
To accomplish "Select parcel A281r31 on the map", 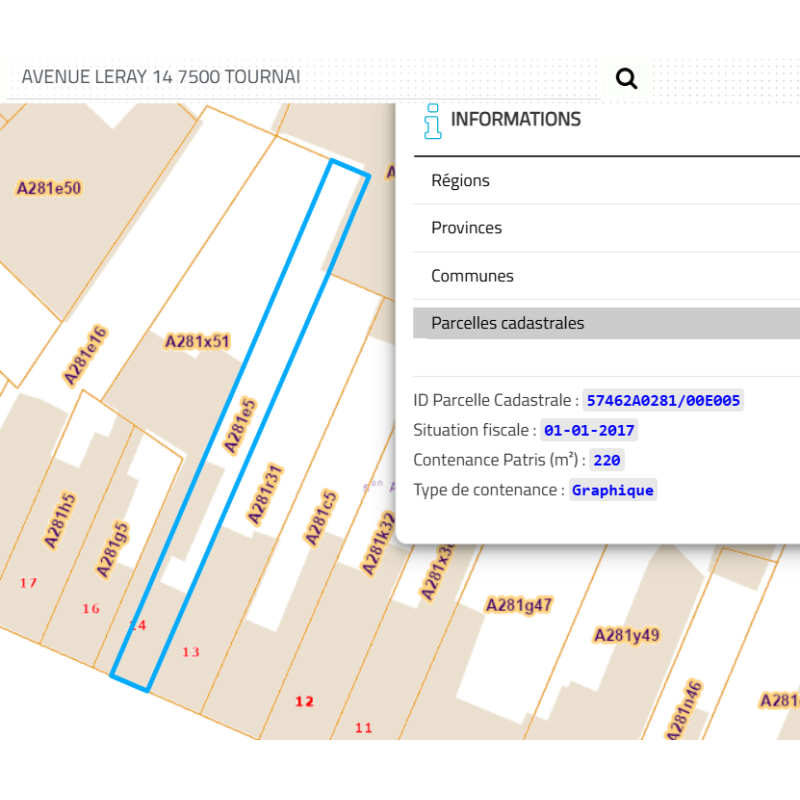I will coord(266,493).
